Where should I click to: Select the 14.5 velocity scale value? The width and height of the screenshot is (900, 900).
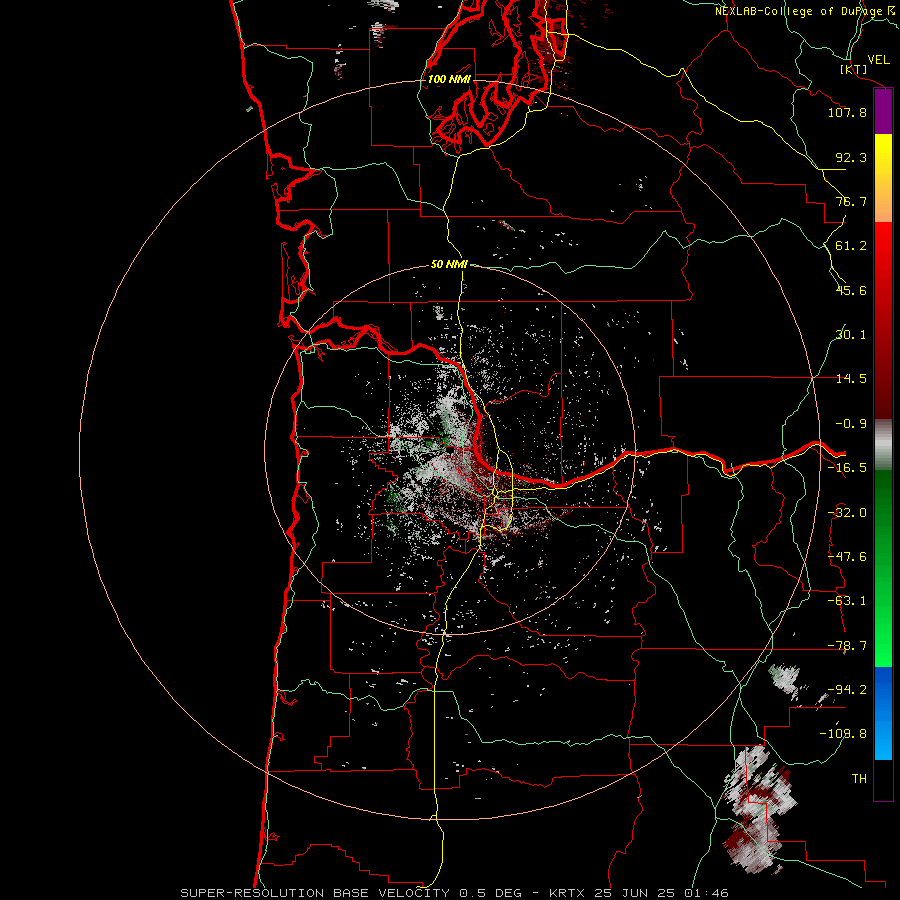[851, 379]
